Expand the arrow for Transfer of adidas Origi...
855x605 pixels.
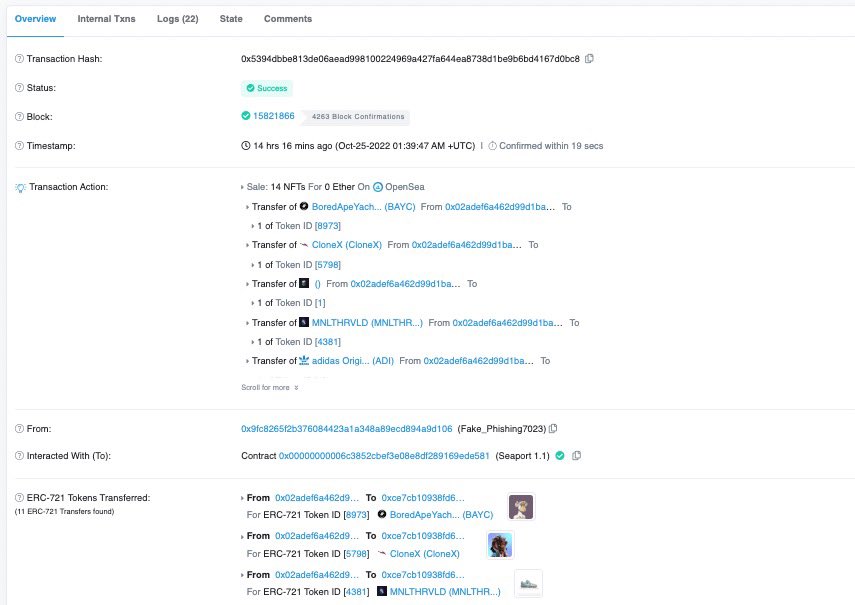click(x=248, y=361)
